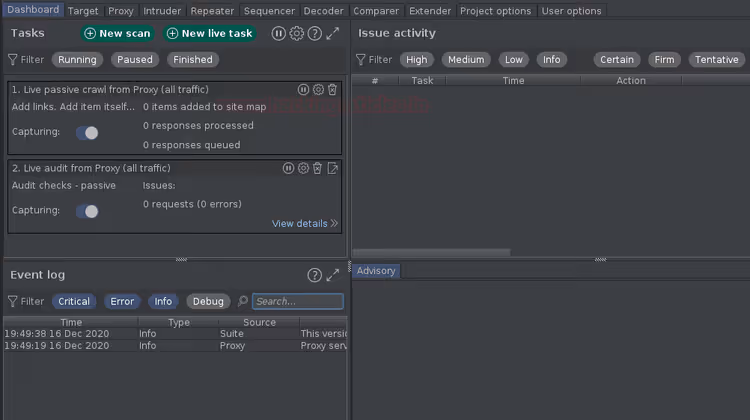Viewport: 750px width, 420px height.
Task: Select the Dashboard tab
Action: [33, 10]
